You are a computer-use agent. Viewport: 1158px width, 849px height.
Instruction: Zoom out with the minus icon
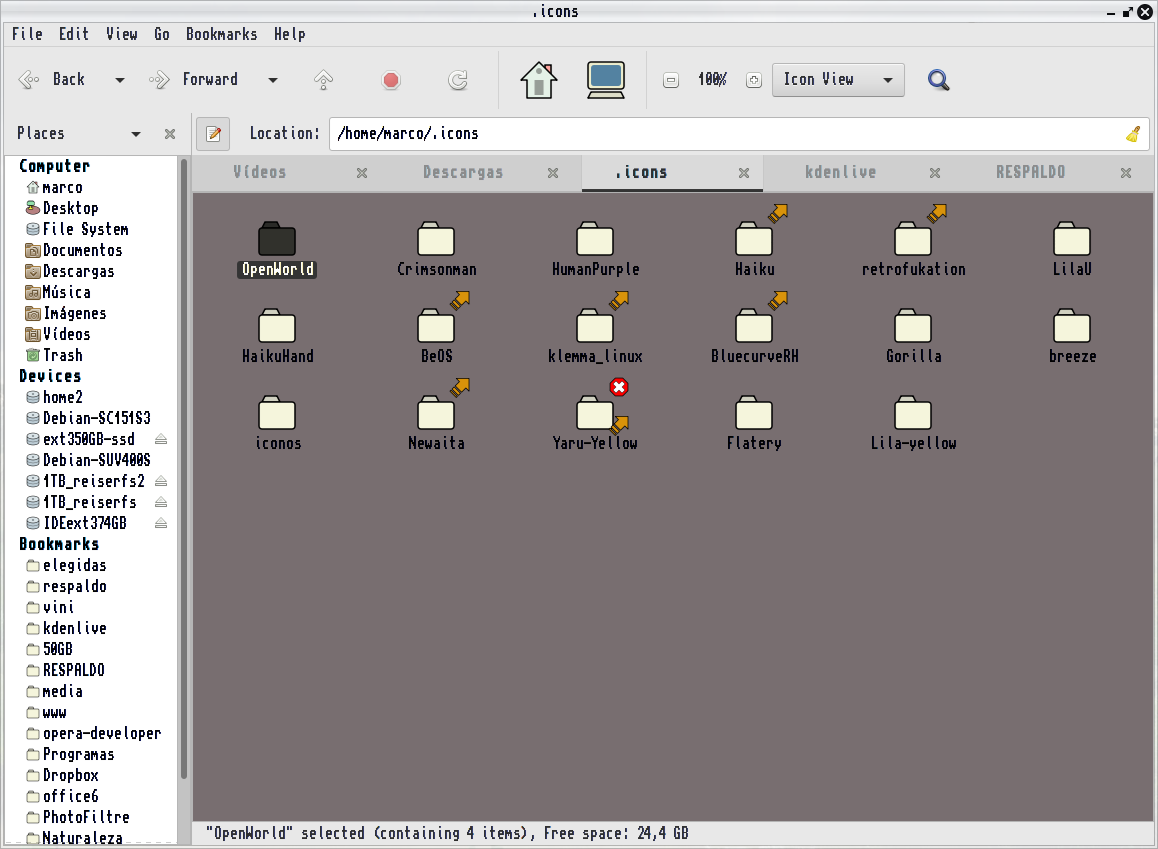coord(671,80)
